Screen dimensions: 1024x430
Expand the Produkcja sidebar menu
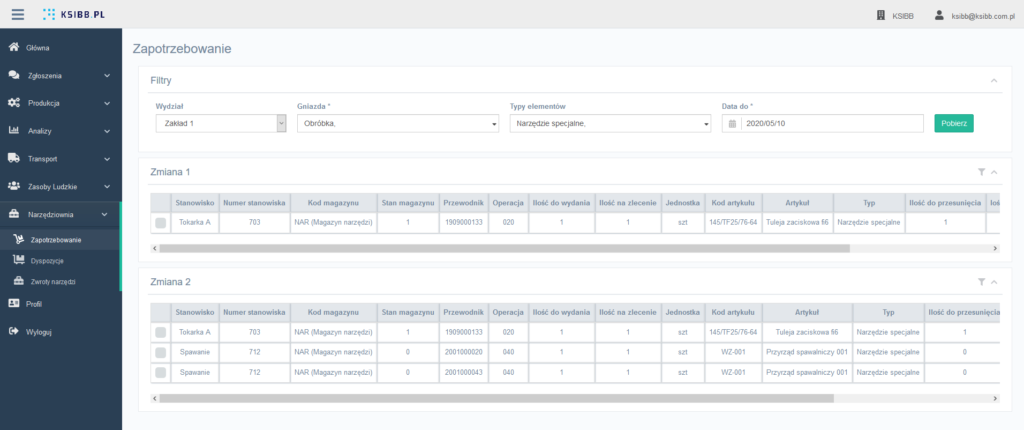(x=58, y=103)
